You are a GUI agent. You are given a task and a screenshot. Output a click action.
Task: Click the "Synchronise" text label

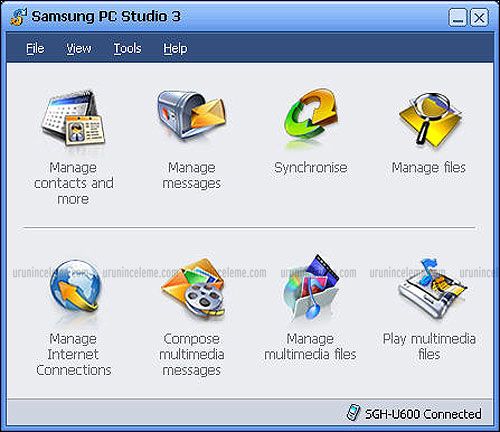[x=311, y=168]
